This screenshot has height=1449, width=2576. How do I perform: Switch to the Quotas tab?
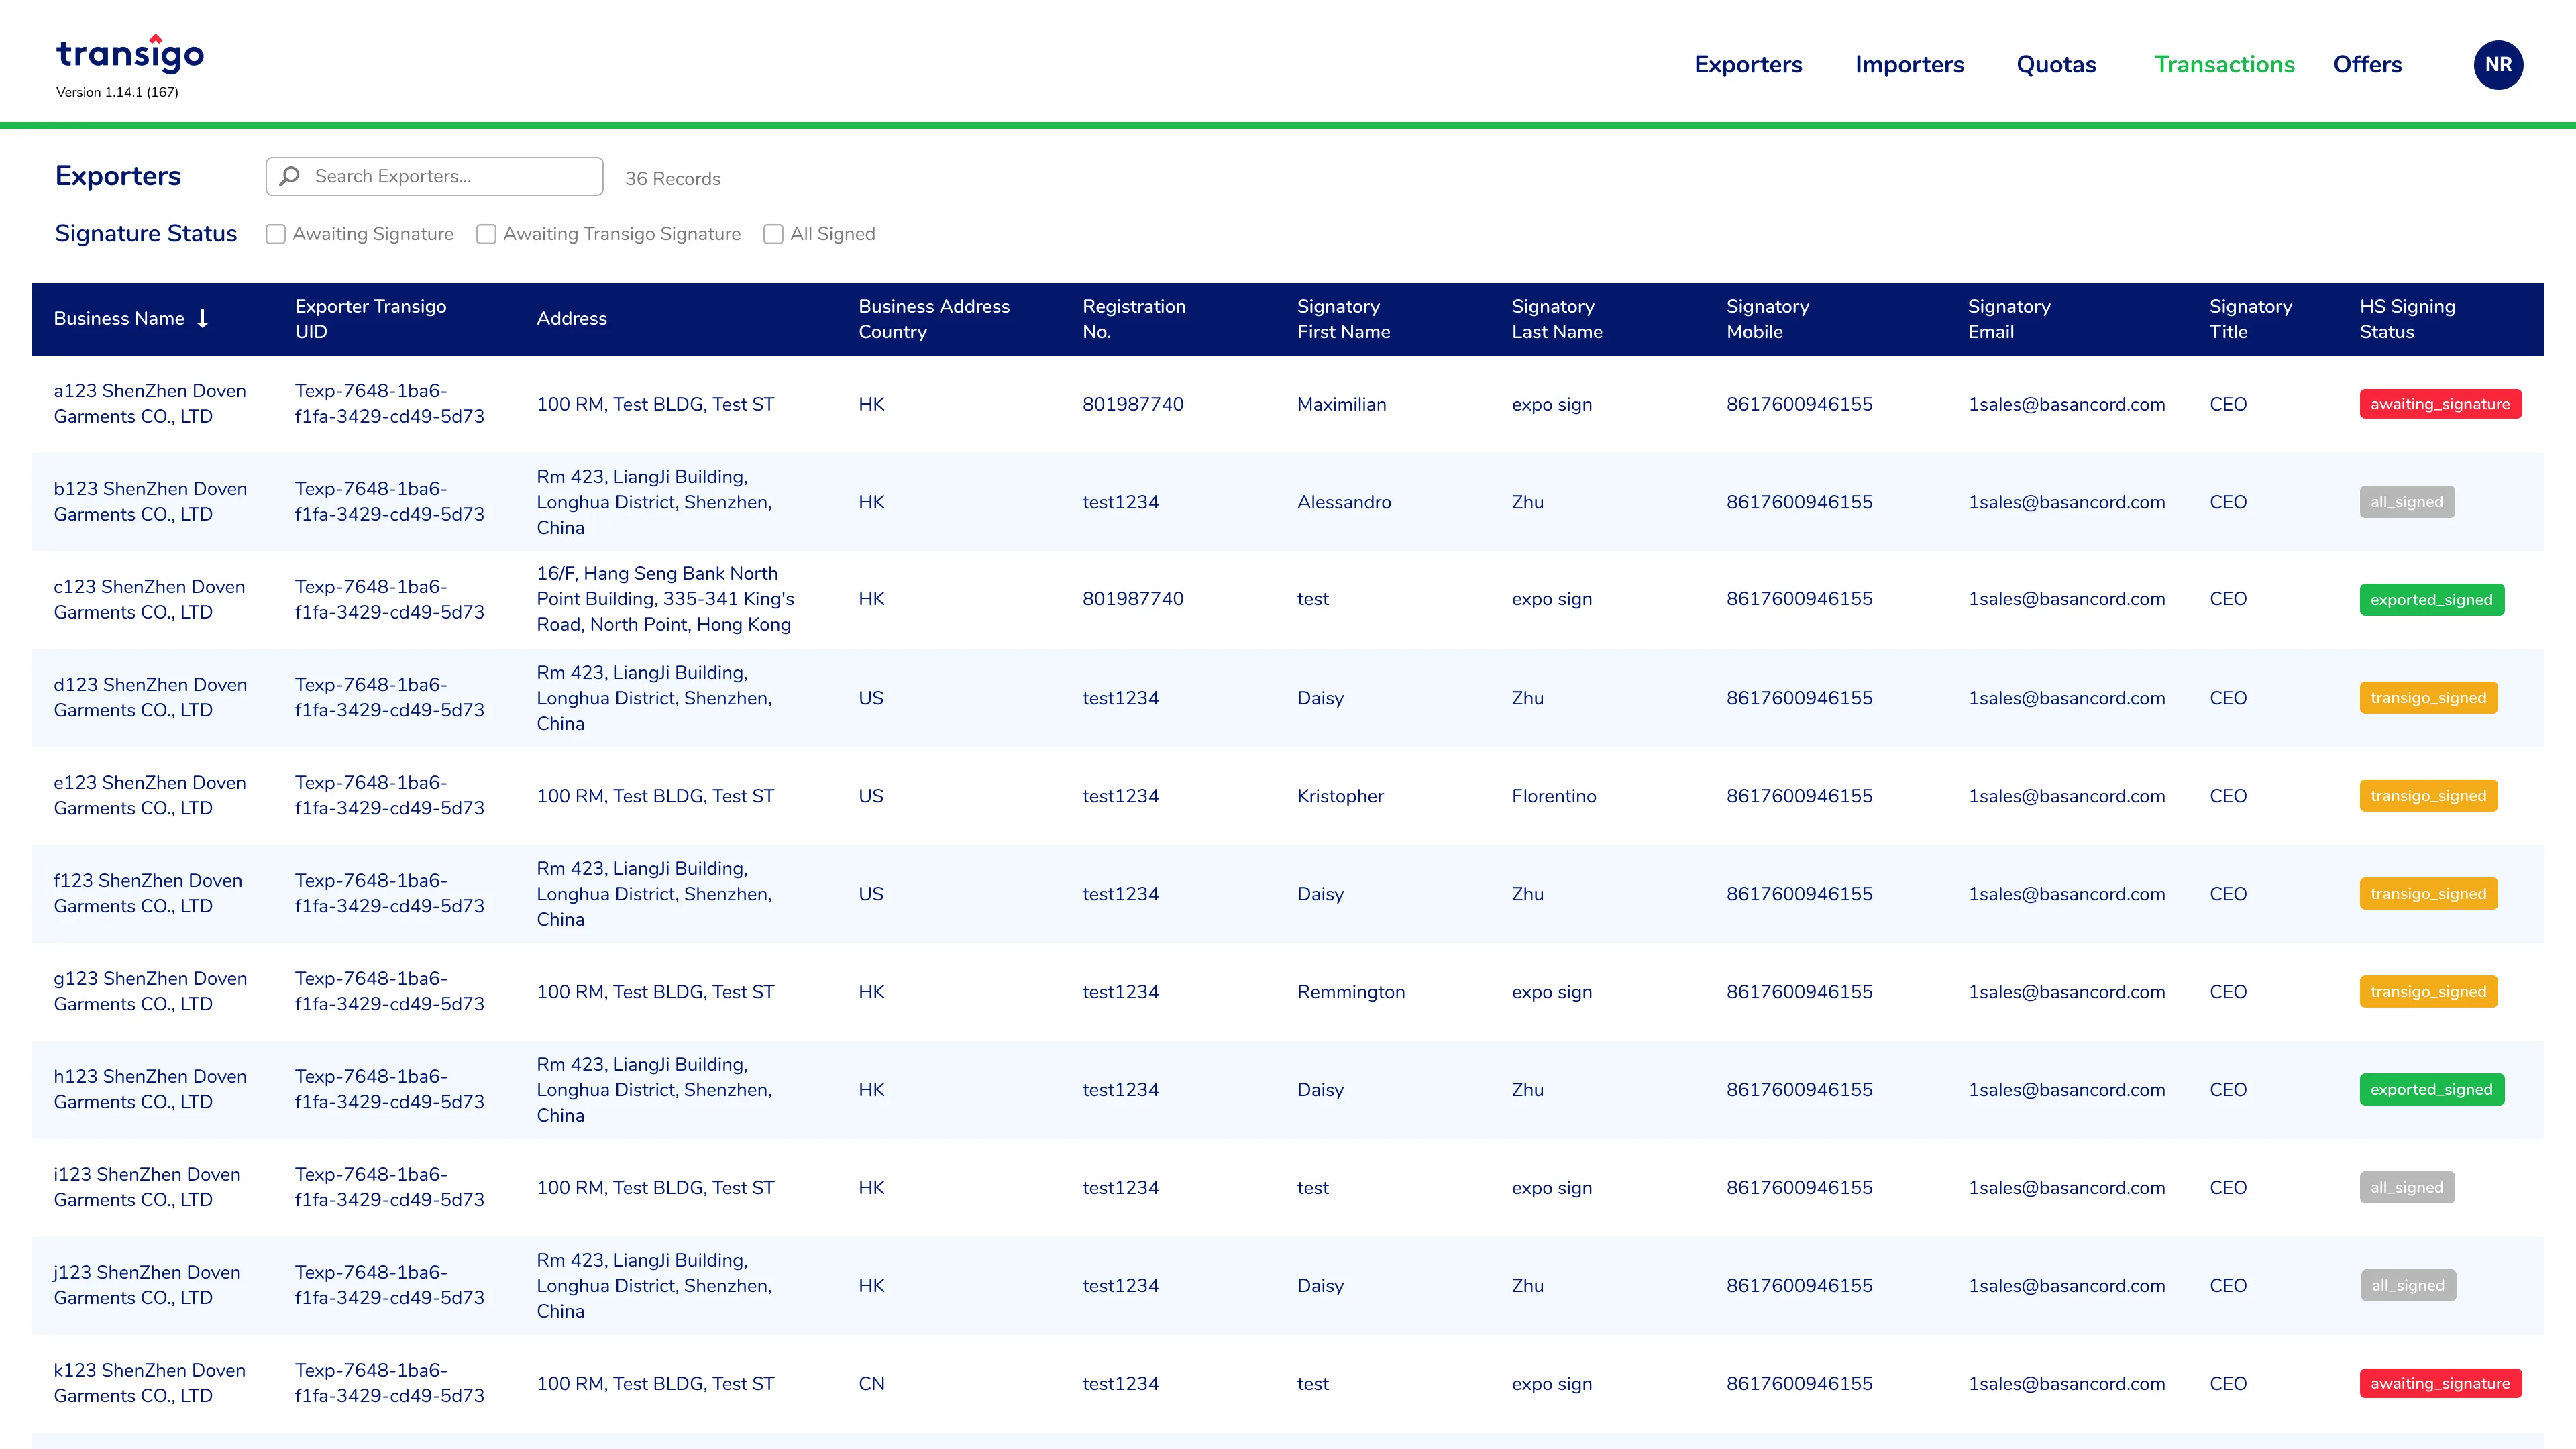pos(2056,65)
